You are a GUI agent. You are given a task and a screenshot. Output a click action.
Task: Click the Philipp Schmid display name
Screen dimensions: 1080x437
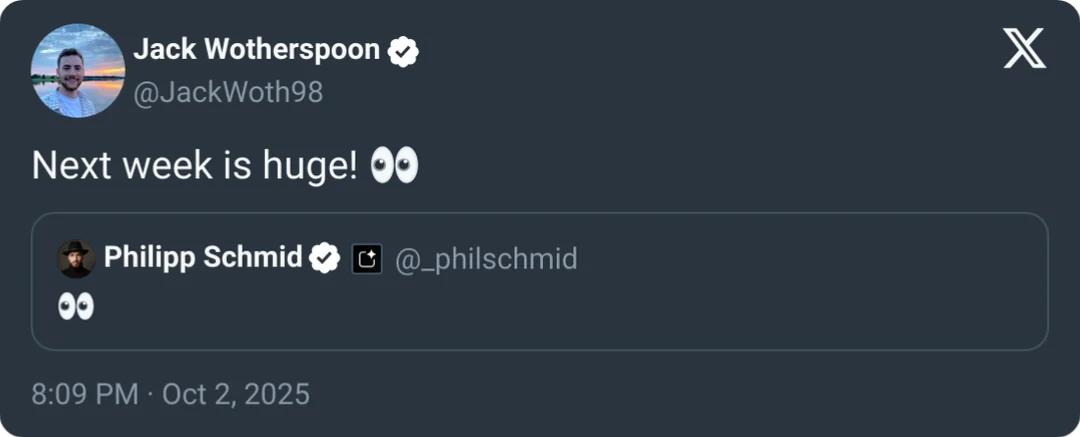203,258
